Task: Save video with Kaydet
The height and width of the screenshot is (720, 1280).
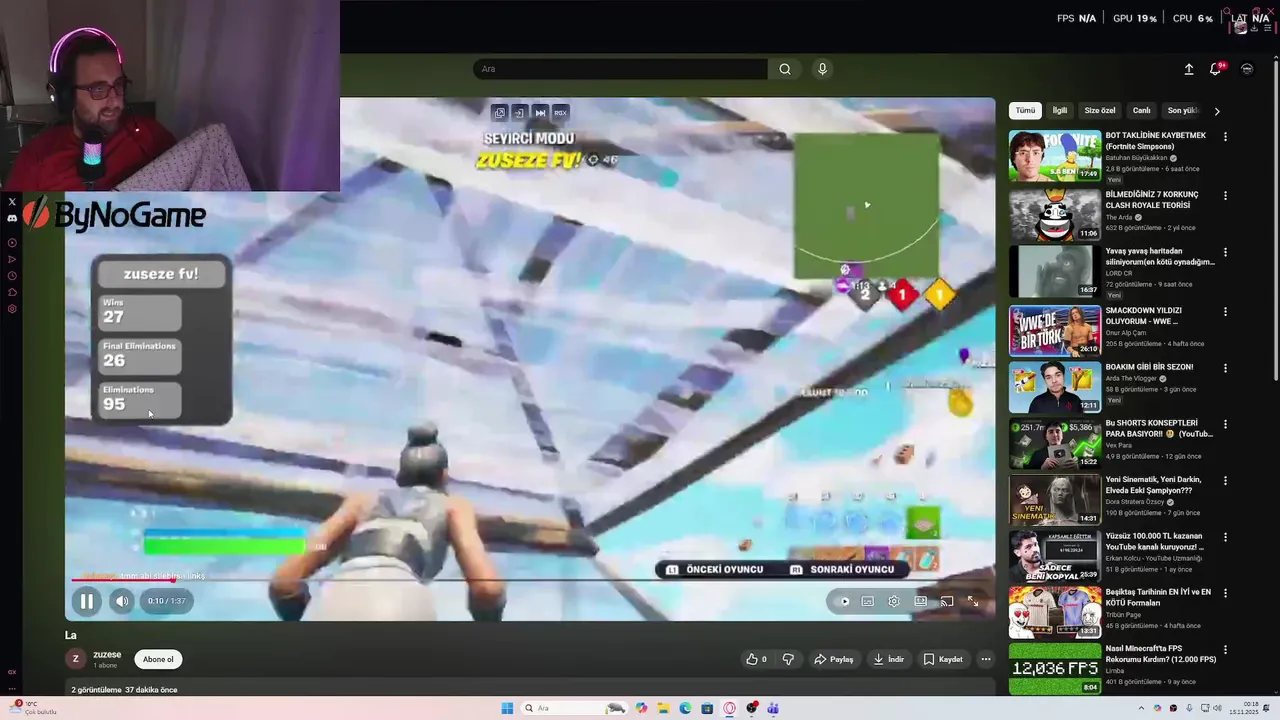Action: tap(943, 659)
